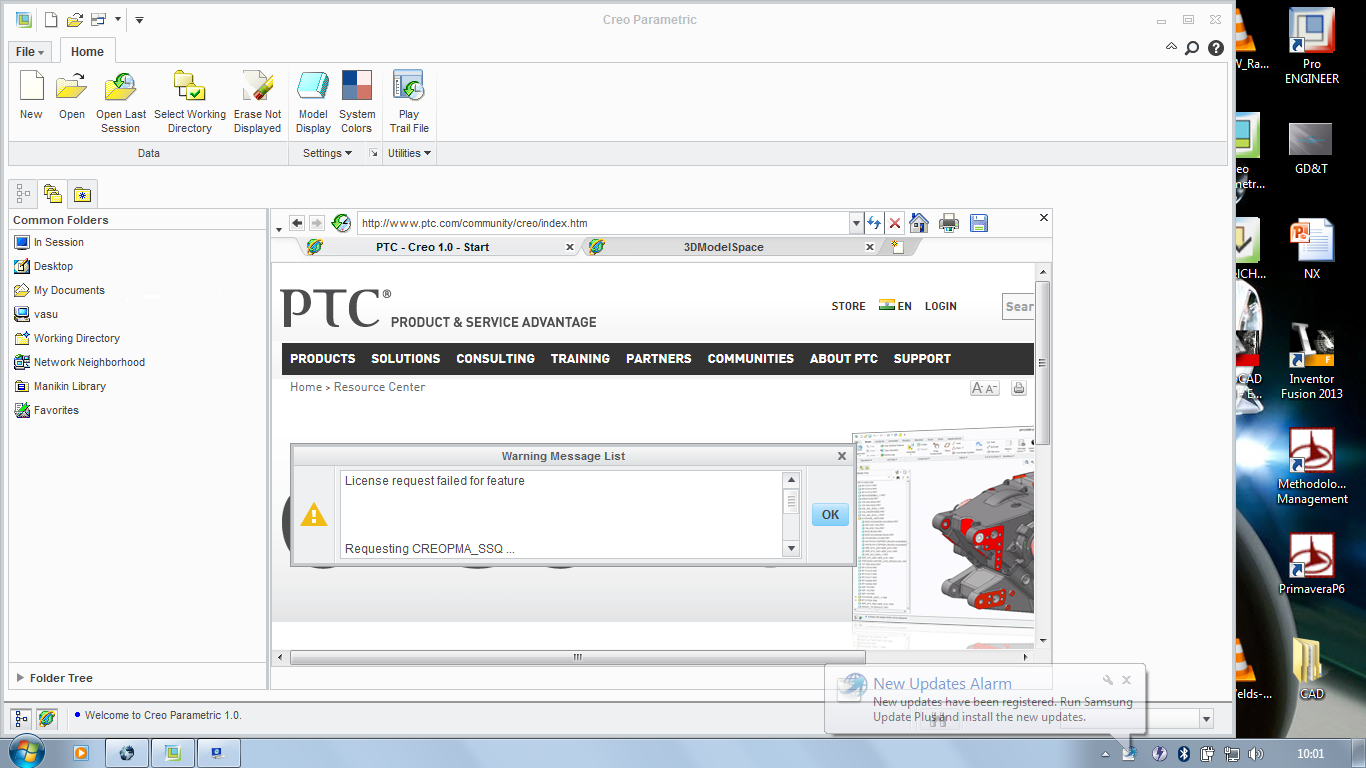This screenshot has height=768, width=1366.
Task: Click the browser horizontal scrollbar thumb
Action: pos(577,657)
